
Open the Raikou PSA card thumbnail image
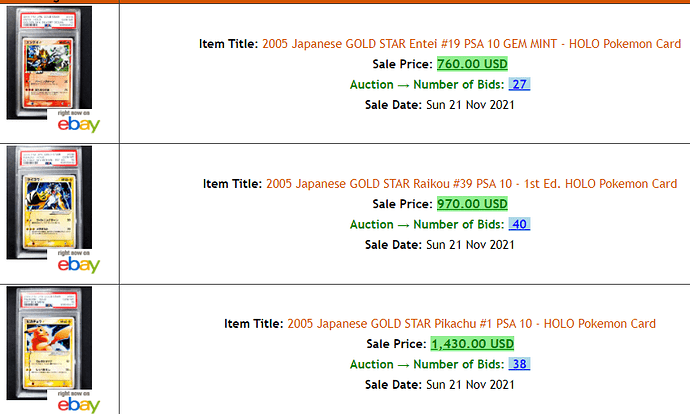(x=49, y=202)
